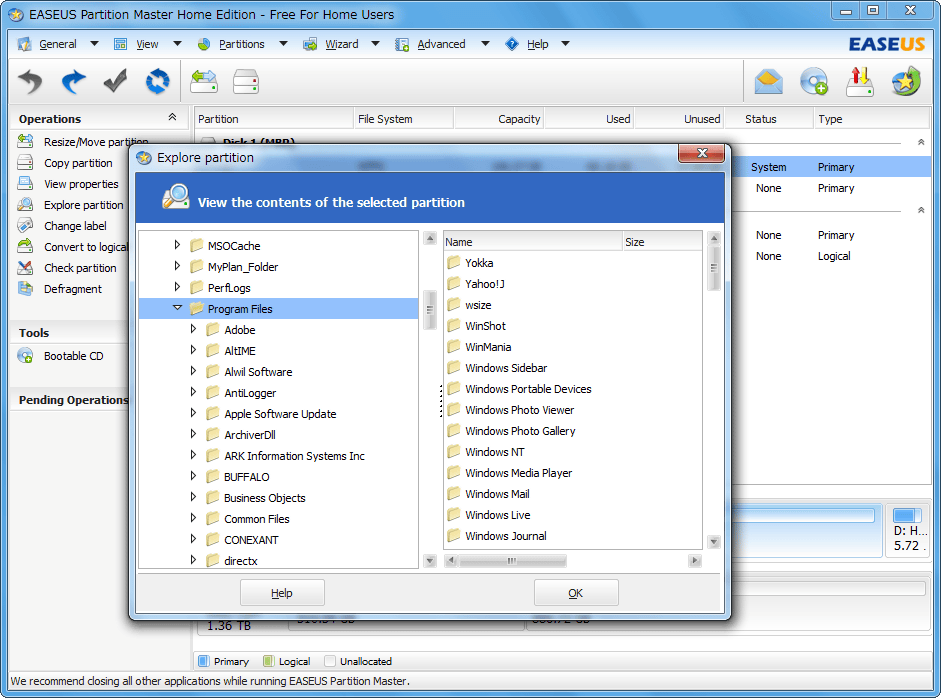Expand the Common Files folder node

pos(193,518)
